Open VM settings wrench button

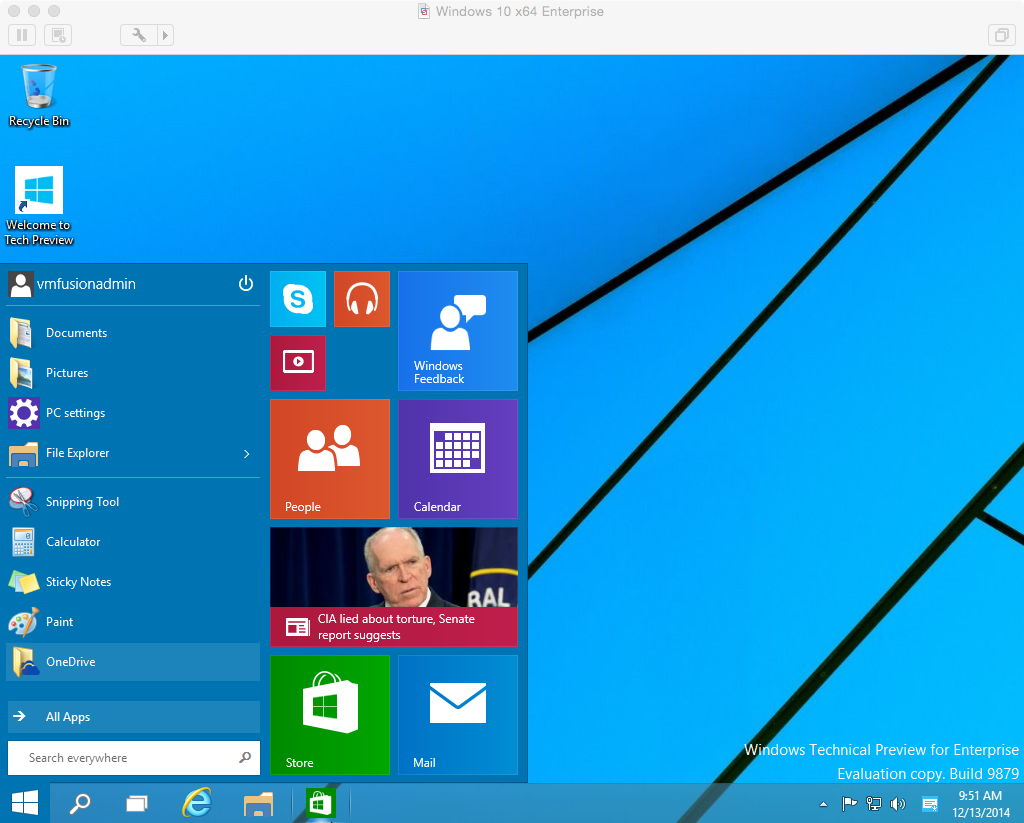138,35
